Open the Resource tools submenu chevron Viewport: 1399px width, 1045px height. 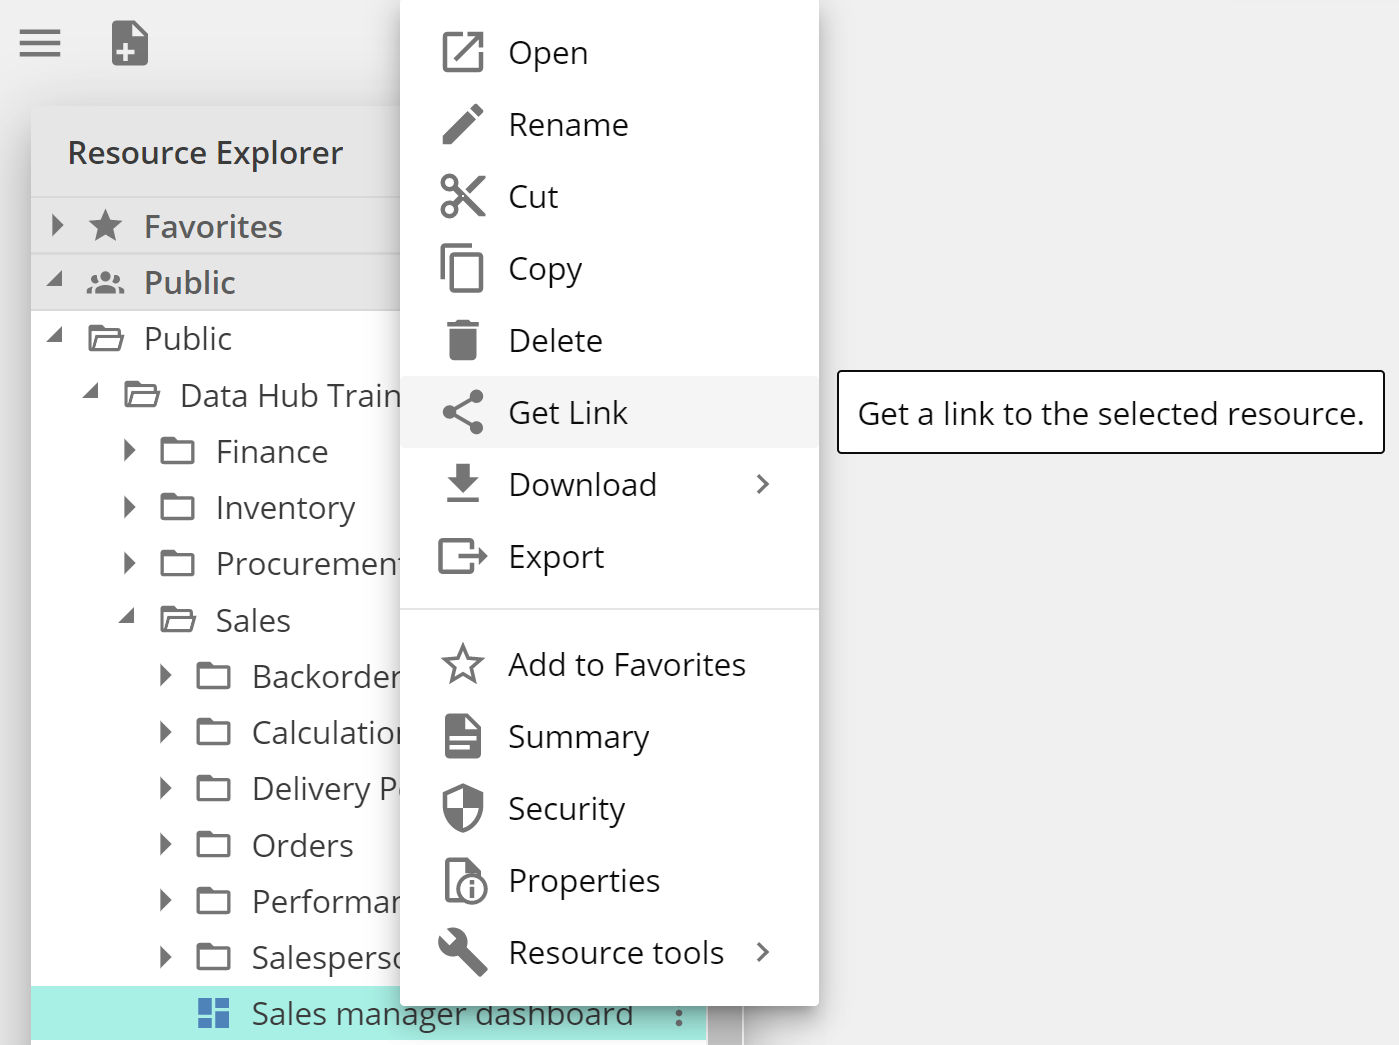point(763,952)
